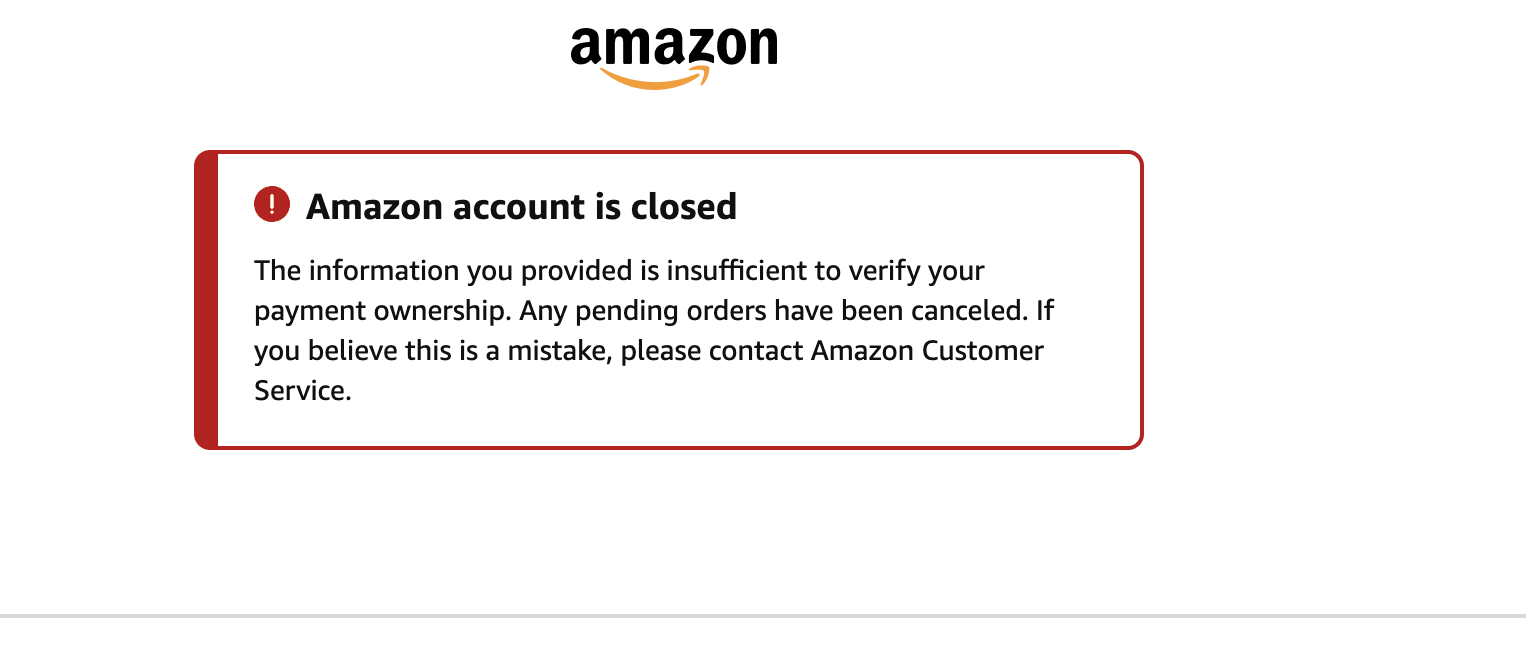The image size is (1526, 650).
Task: Click the phrase "payment ownership"
Action: [383, 311]
